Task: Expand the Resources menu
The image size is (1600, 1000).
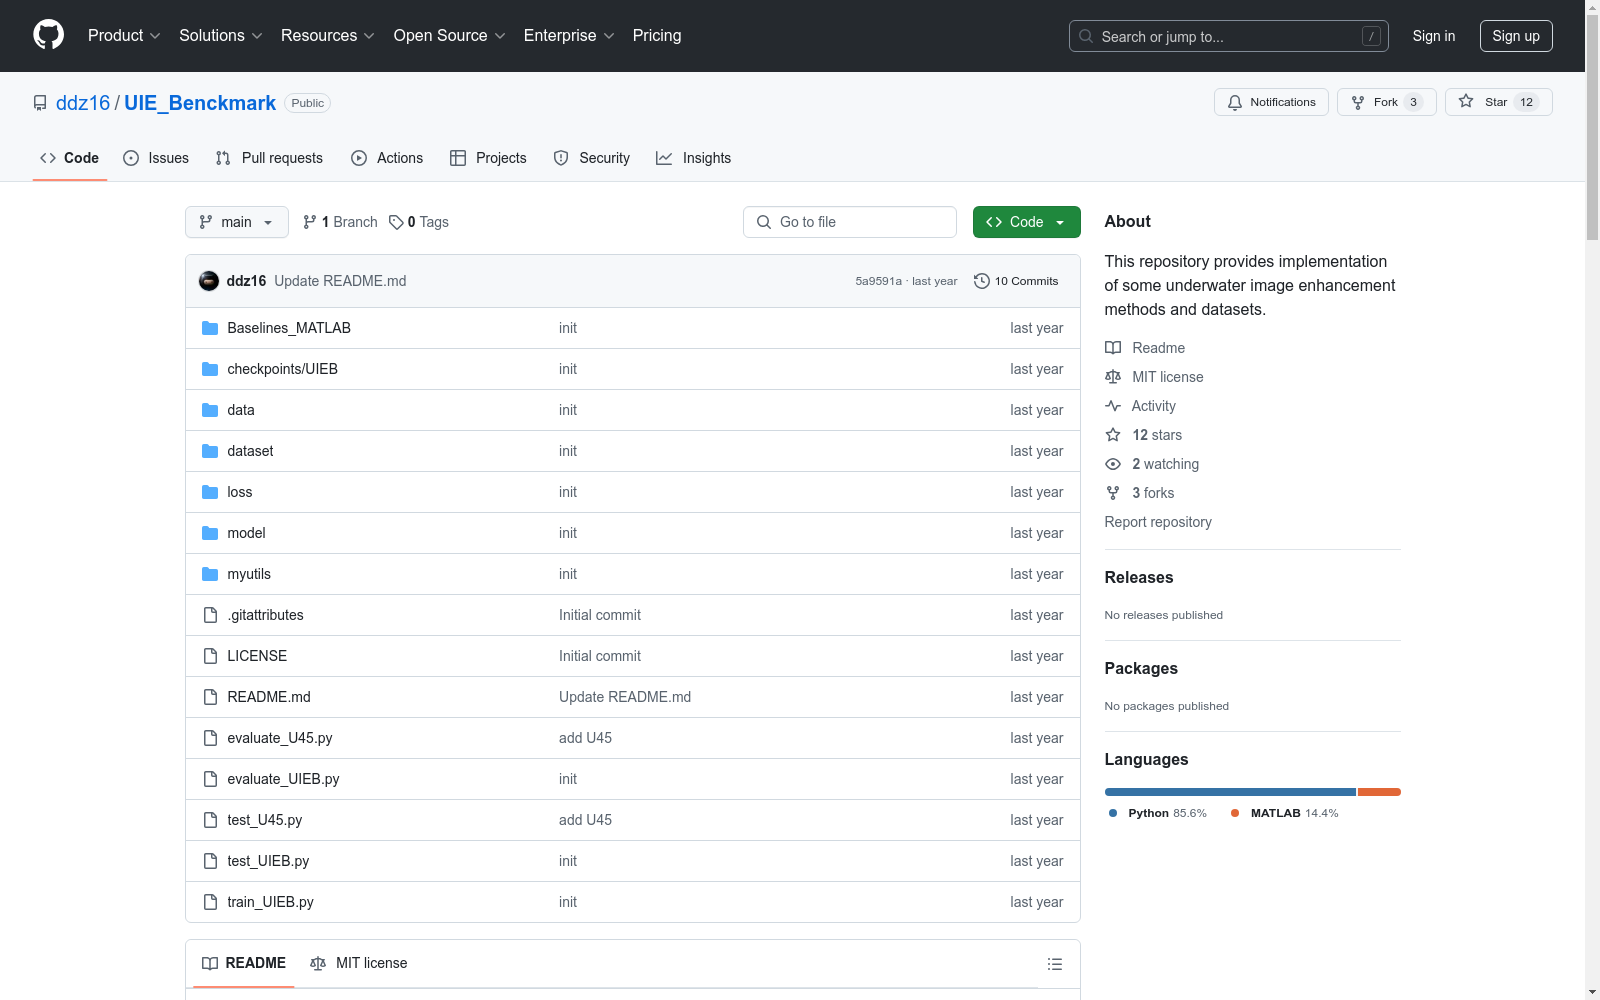Action: pos(328,36)
